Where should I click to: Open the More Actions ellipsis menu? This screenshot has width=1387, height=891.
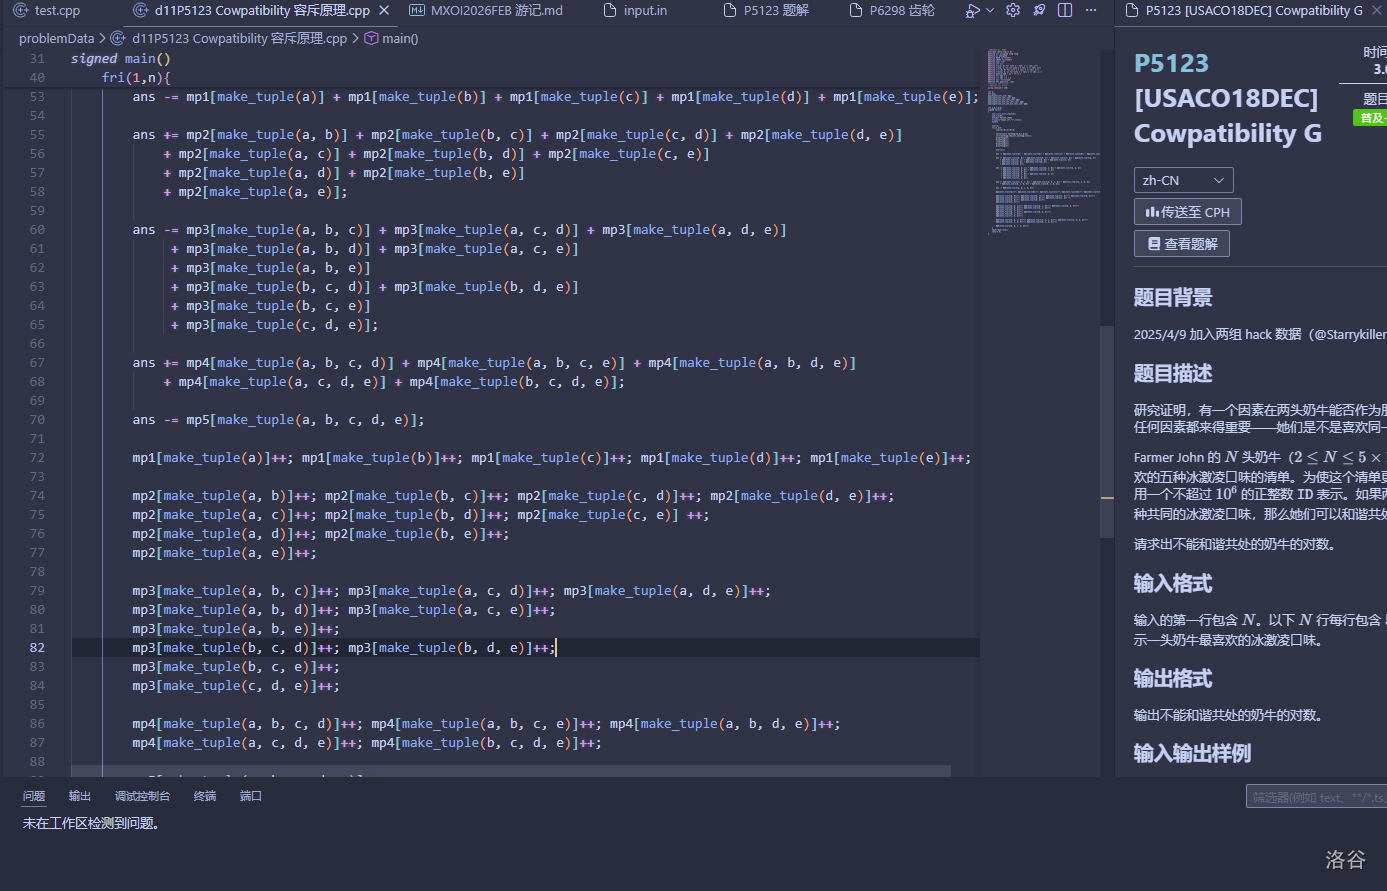1091,11
